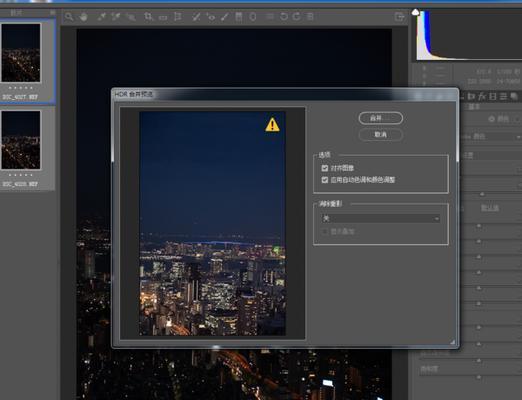Screen dimensions: 522x400
Task: Click the HDR dialog resize grip corner
Action: point(453,342)
